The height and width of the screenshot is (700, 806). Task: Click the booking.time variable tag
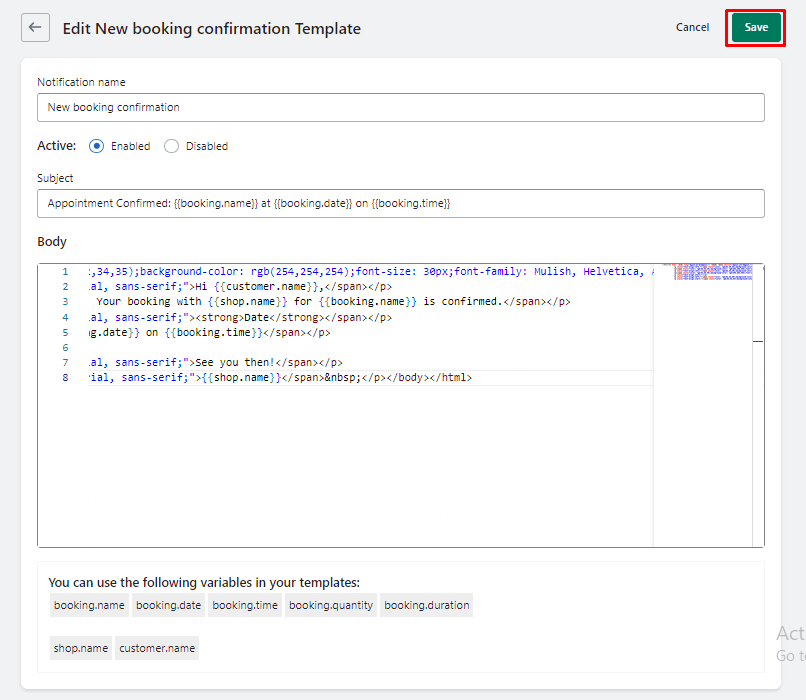click(245, 605)
